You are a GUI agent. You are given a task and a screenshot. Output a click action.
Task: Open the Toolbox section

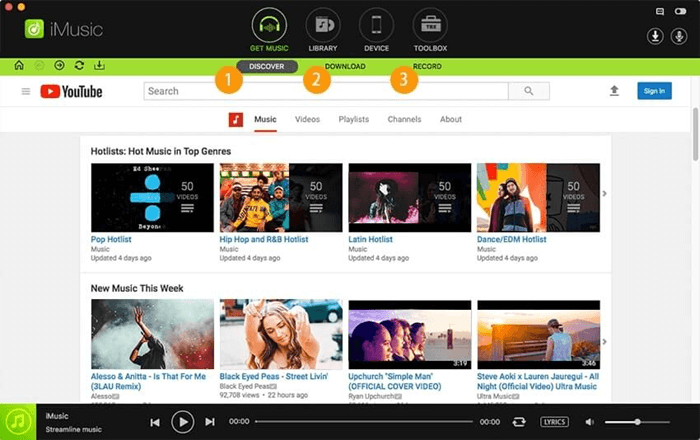coord(430,27)
